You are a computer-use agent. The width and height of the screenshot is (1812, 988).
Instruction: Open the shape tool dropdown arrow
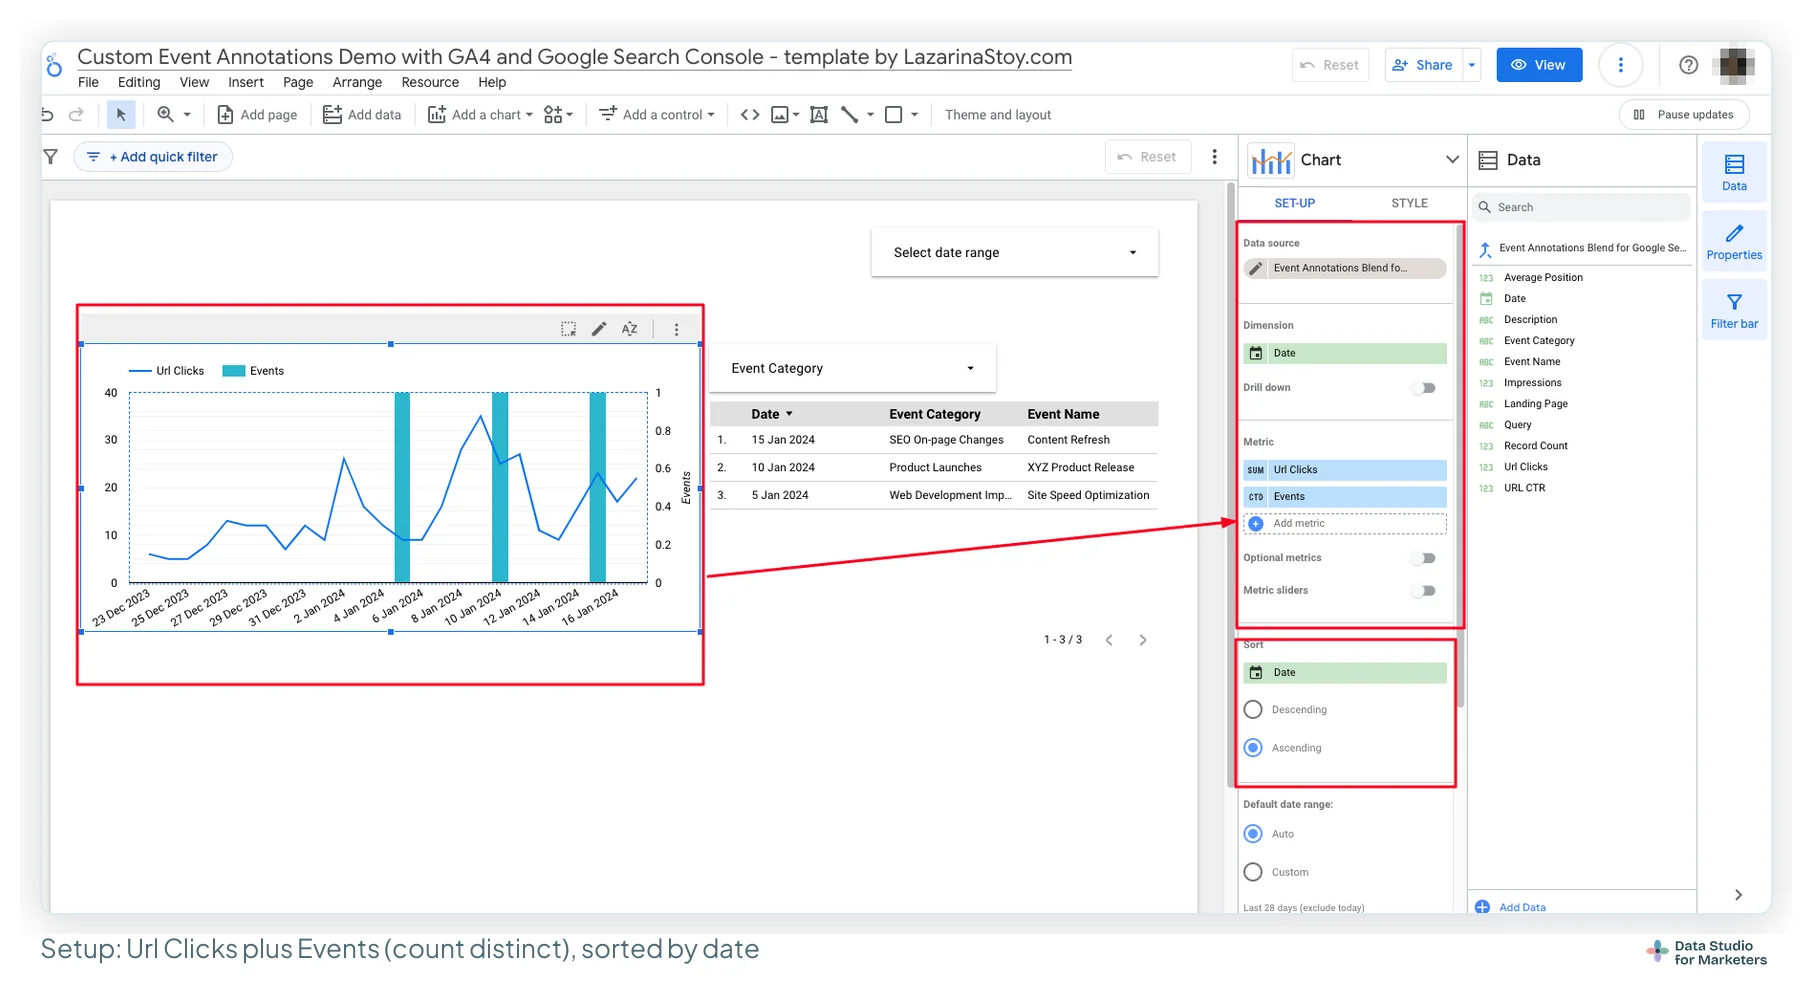point(914,115)
